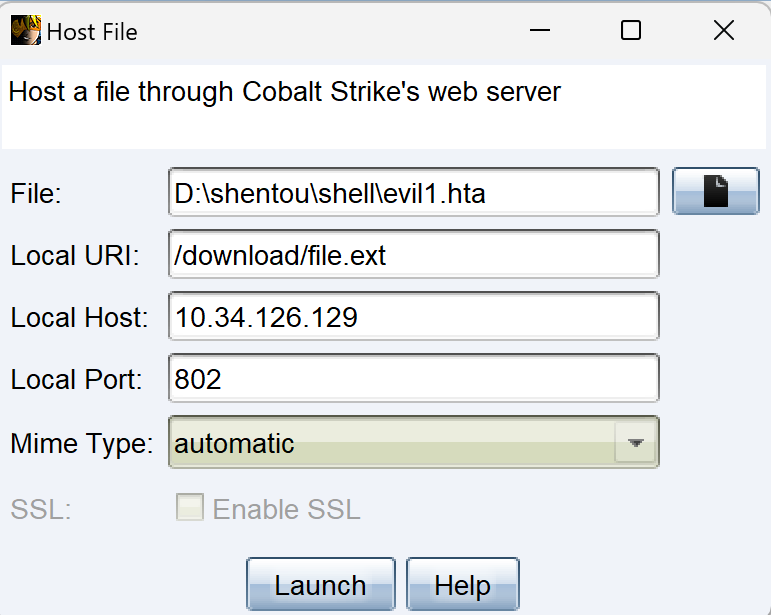The width and height of the screenshot is (771, 615).
Task: Click the 'Local URI:' label
Action: 75,255
